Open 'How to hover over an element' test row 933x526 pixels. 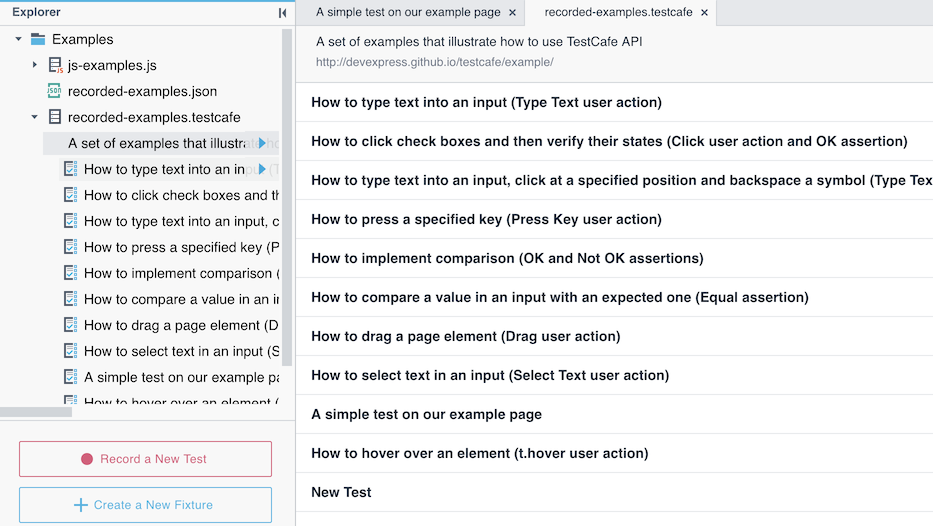[x=479, y=453]
